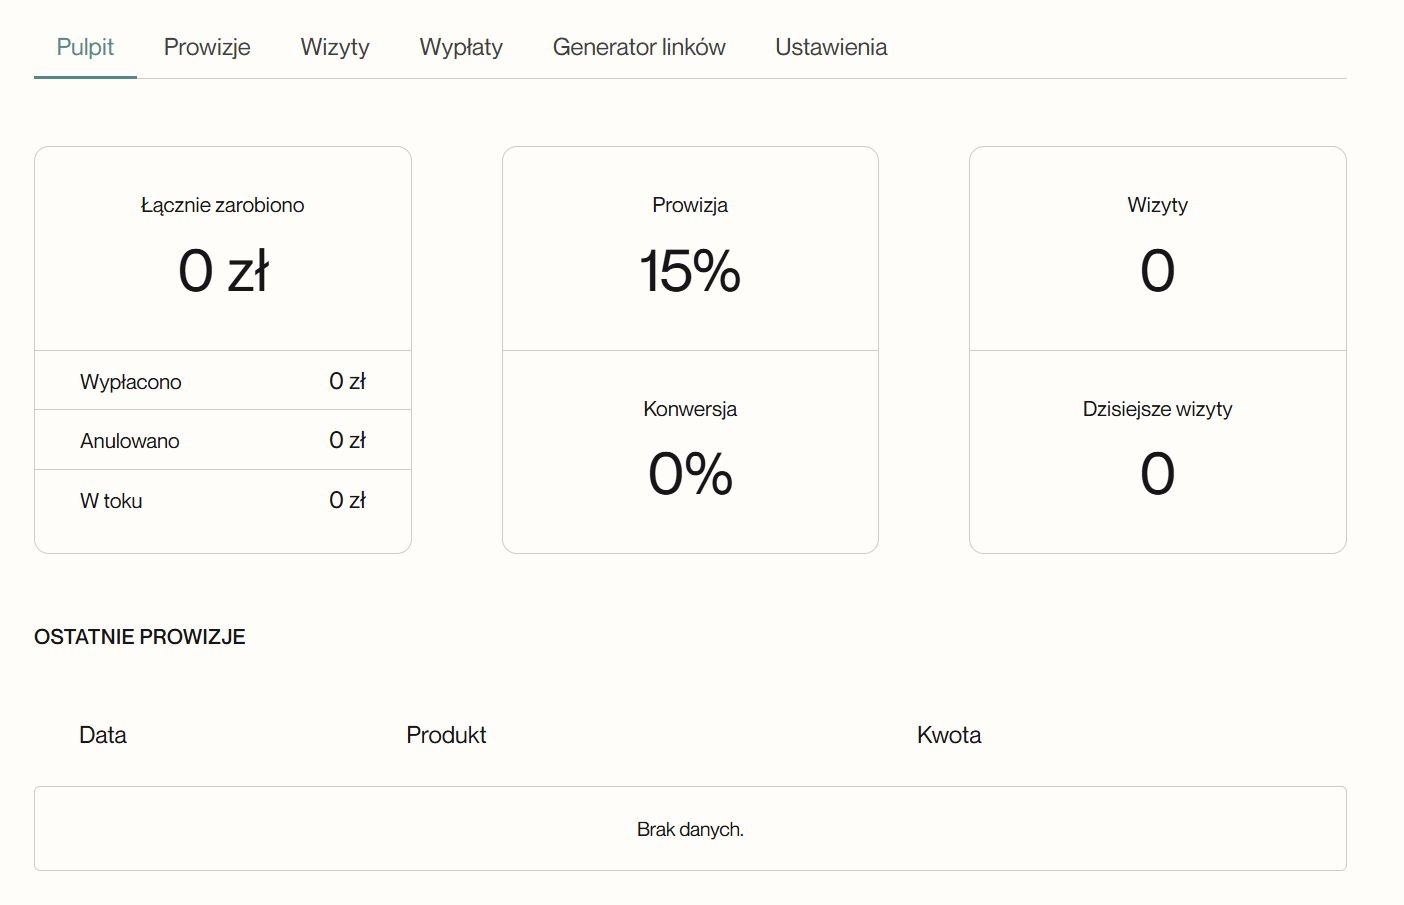Viewport: 1404px width, 905px height.
Task: Click the Kwota column header
Action: [x=949, y=735]
